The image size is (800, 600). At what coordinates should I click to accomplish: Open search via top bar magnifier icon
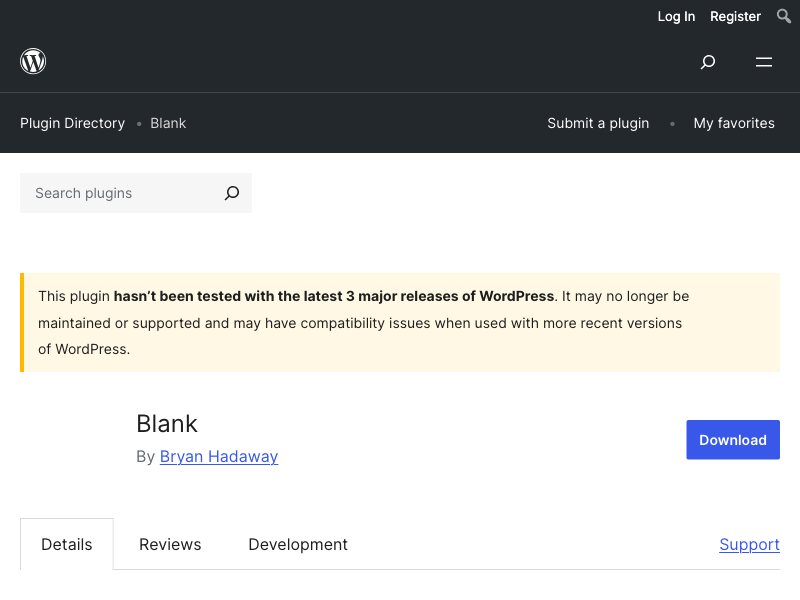[784, 16]
